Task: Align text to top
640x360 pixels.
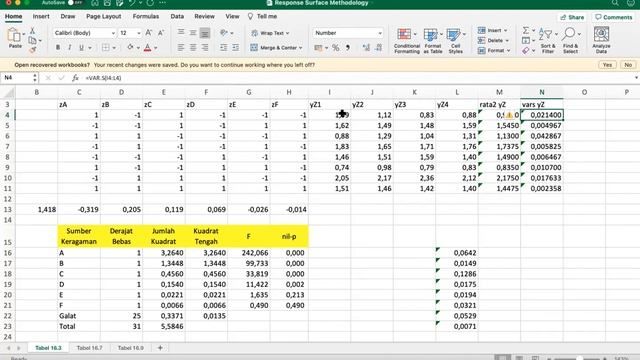Action: tap(181, 32)
